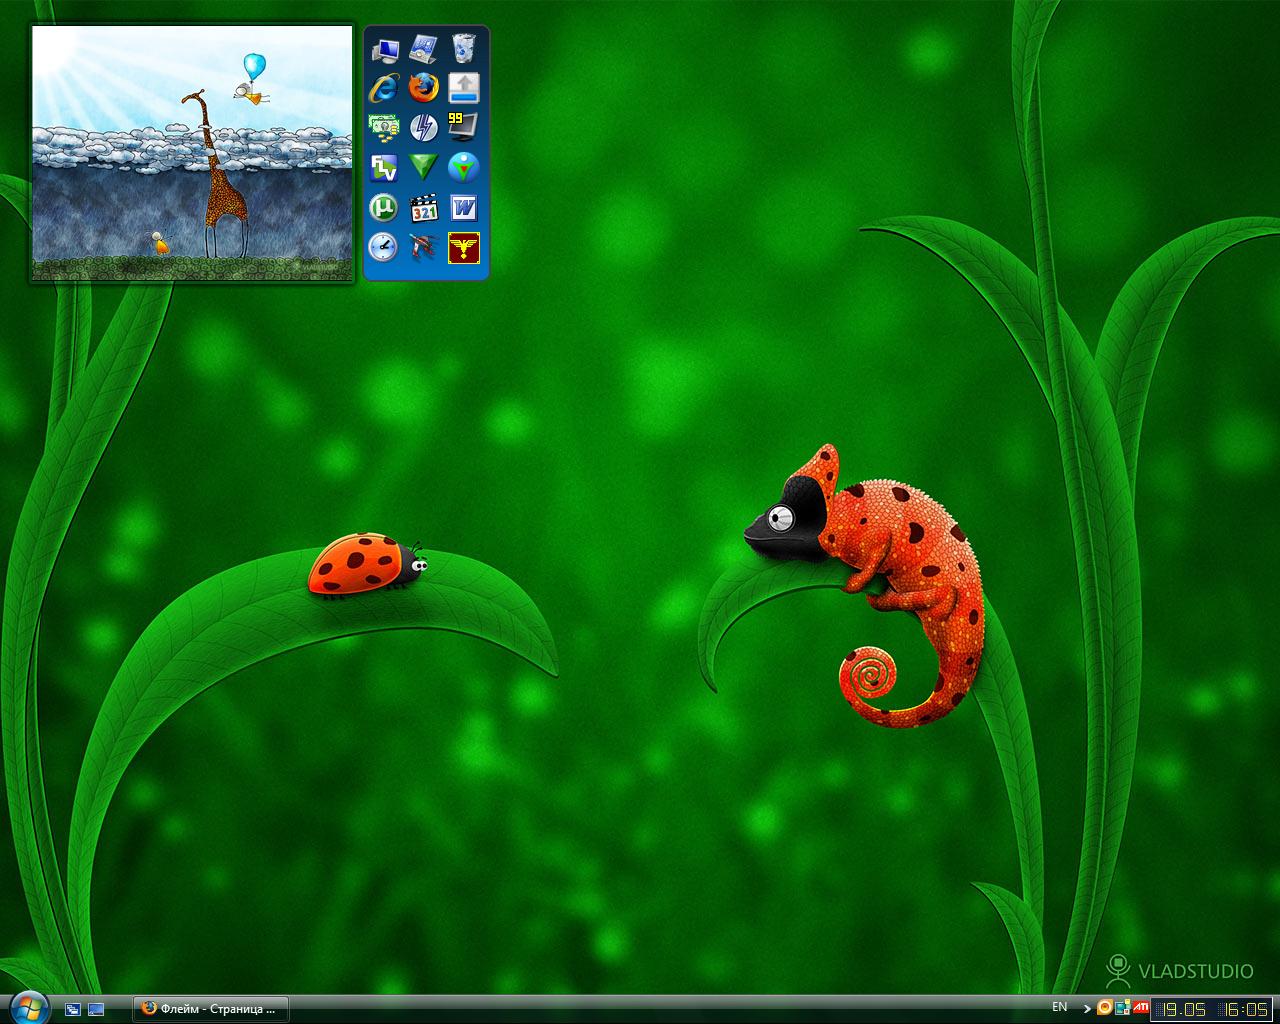The image size is (1280, 1024).
Task: Launch the golden eagle emblem game icon
Action: click(464, 247)
